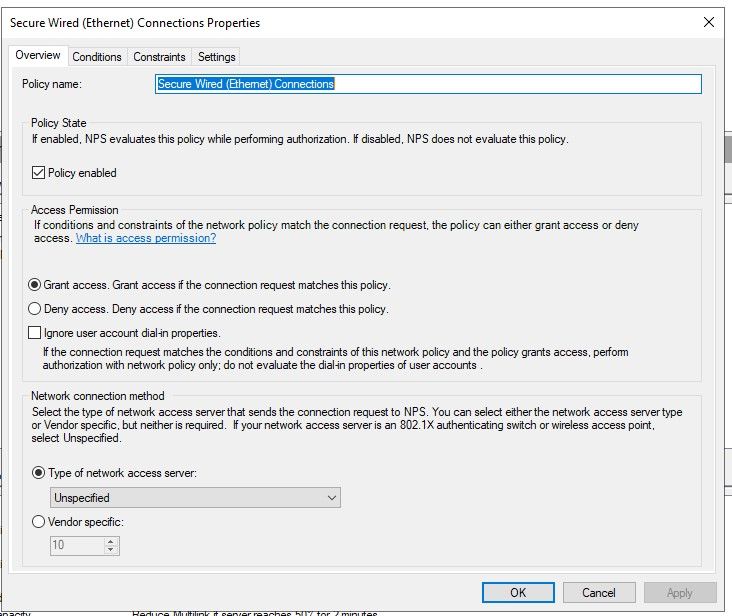Enable Ignore user account dial-in properties
The height and width of the screenshot is (616, 732).
35,333
